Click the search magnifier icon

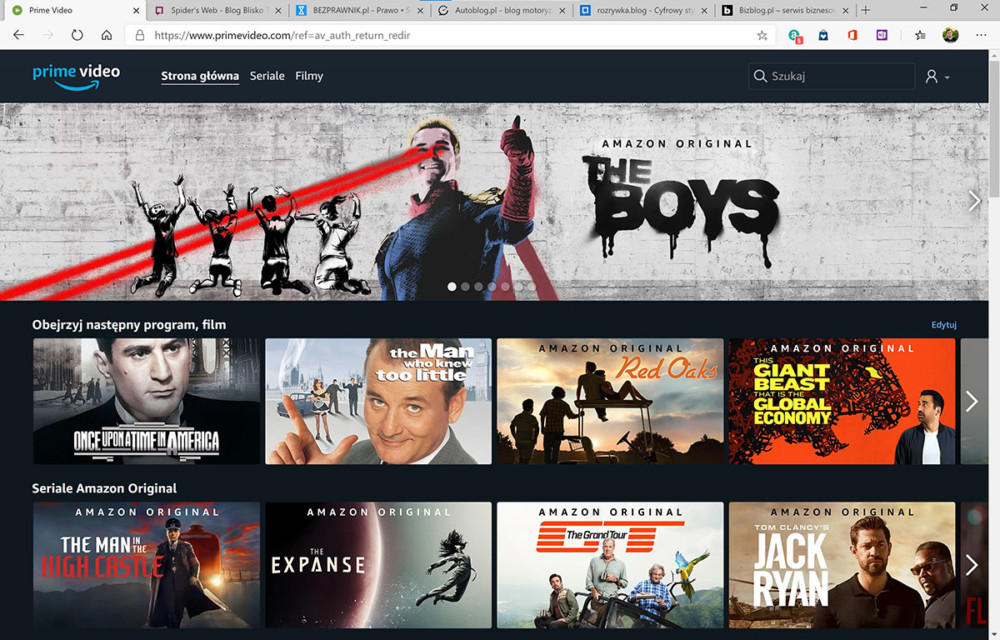click(760, 76)
